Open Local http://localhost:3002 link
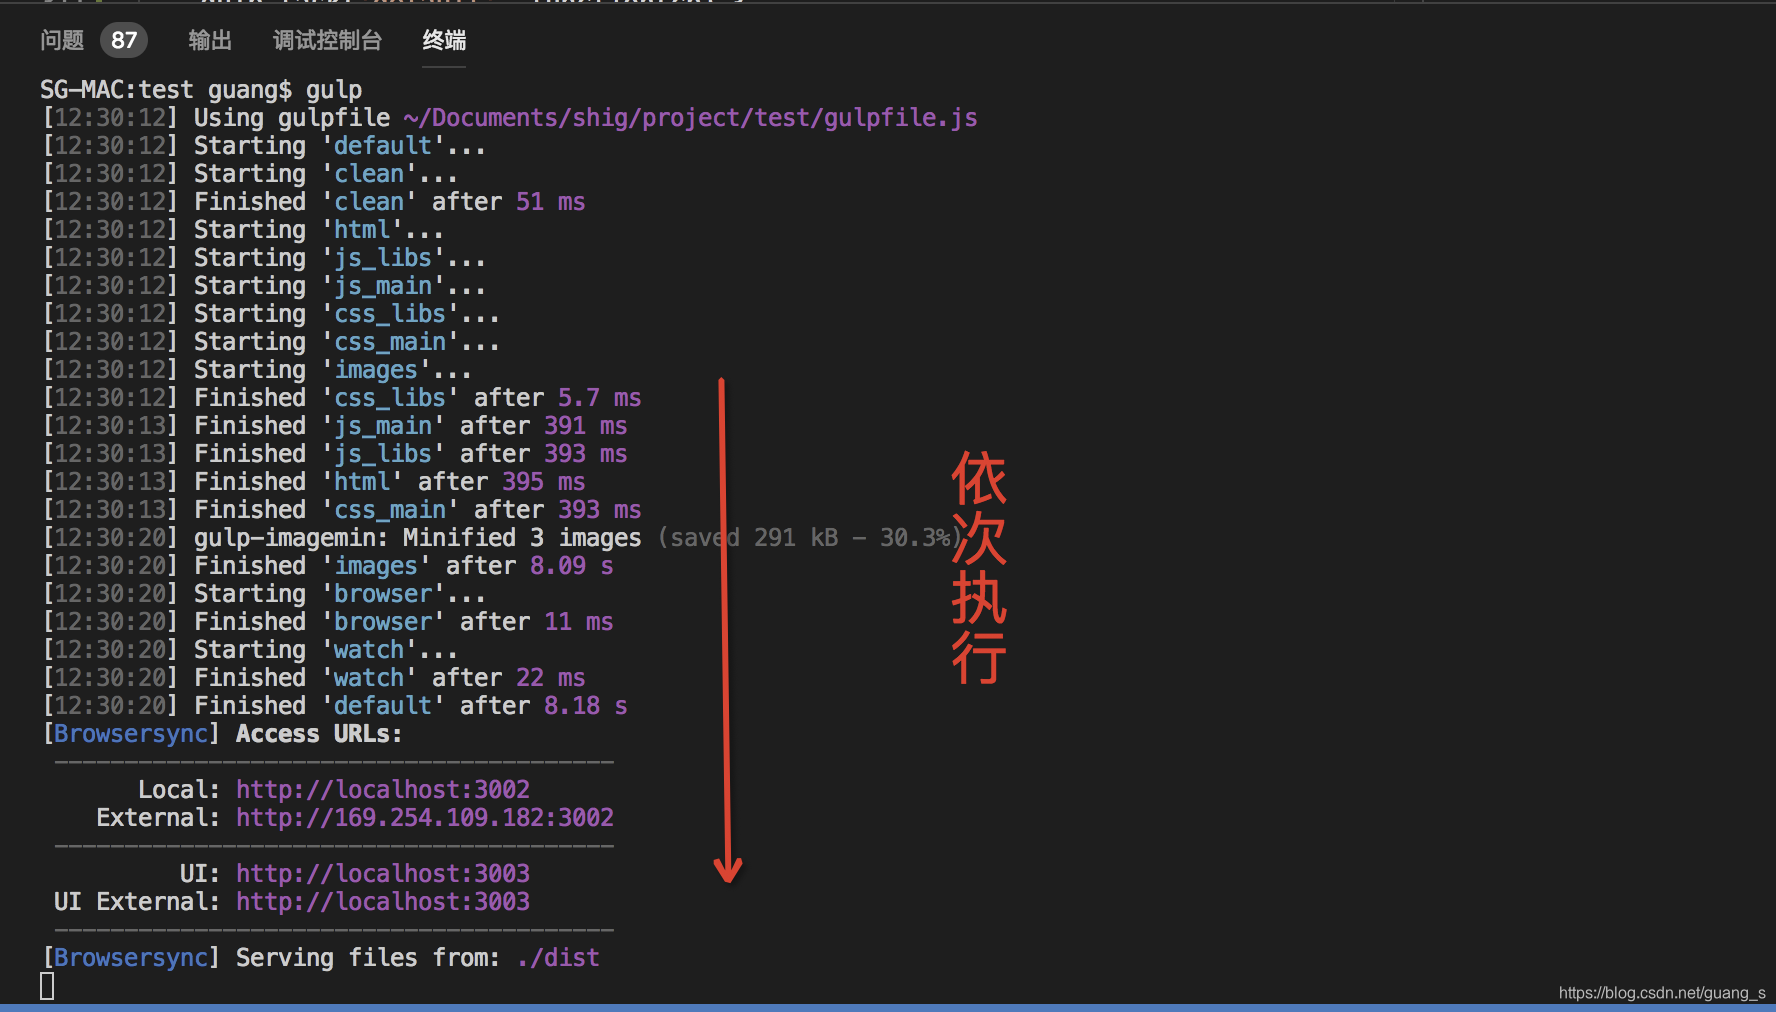 [383, 790]
